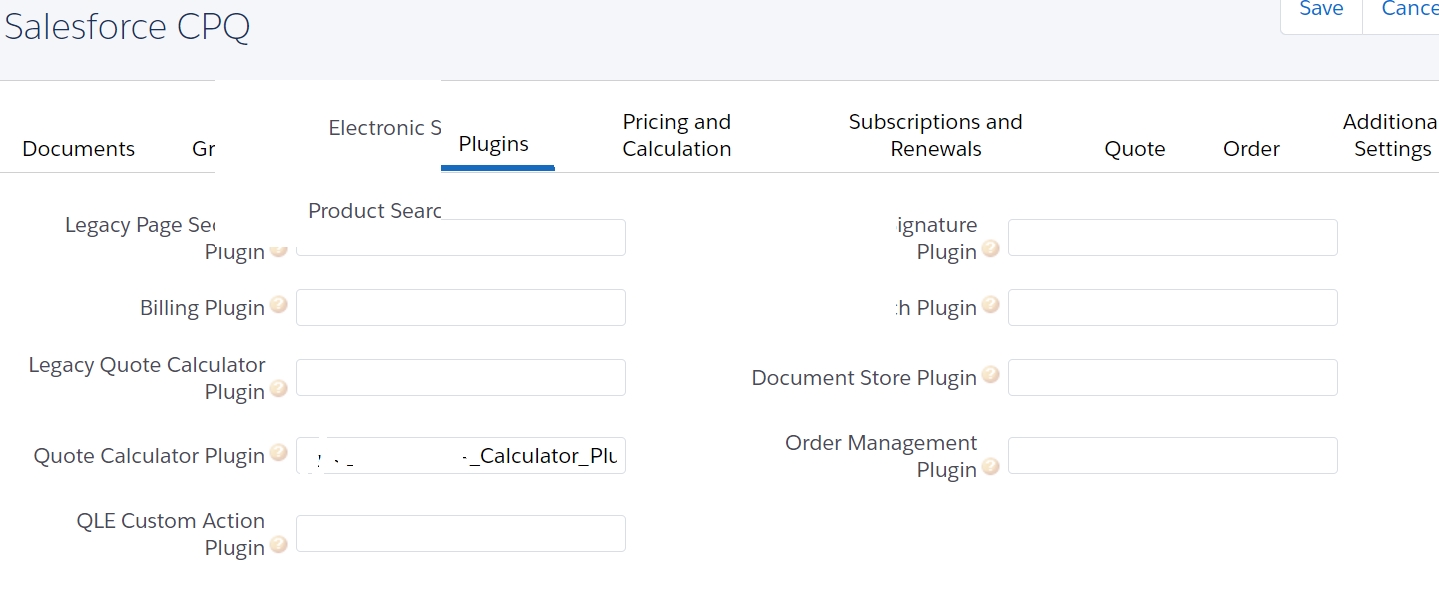
Task: Click Order Management Plugin help icon
Action: coord(990,468)
